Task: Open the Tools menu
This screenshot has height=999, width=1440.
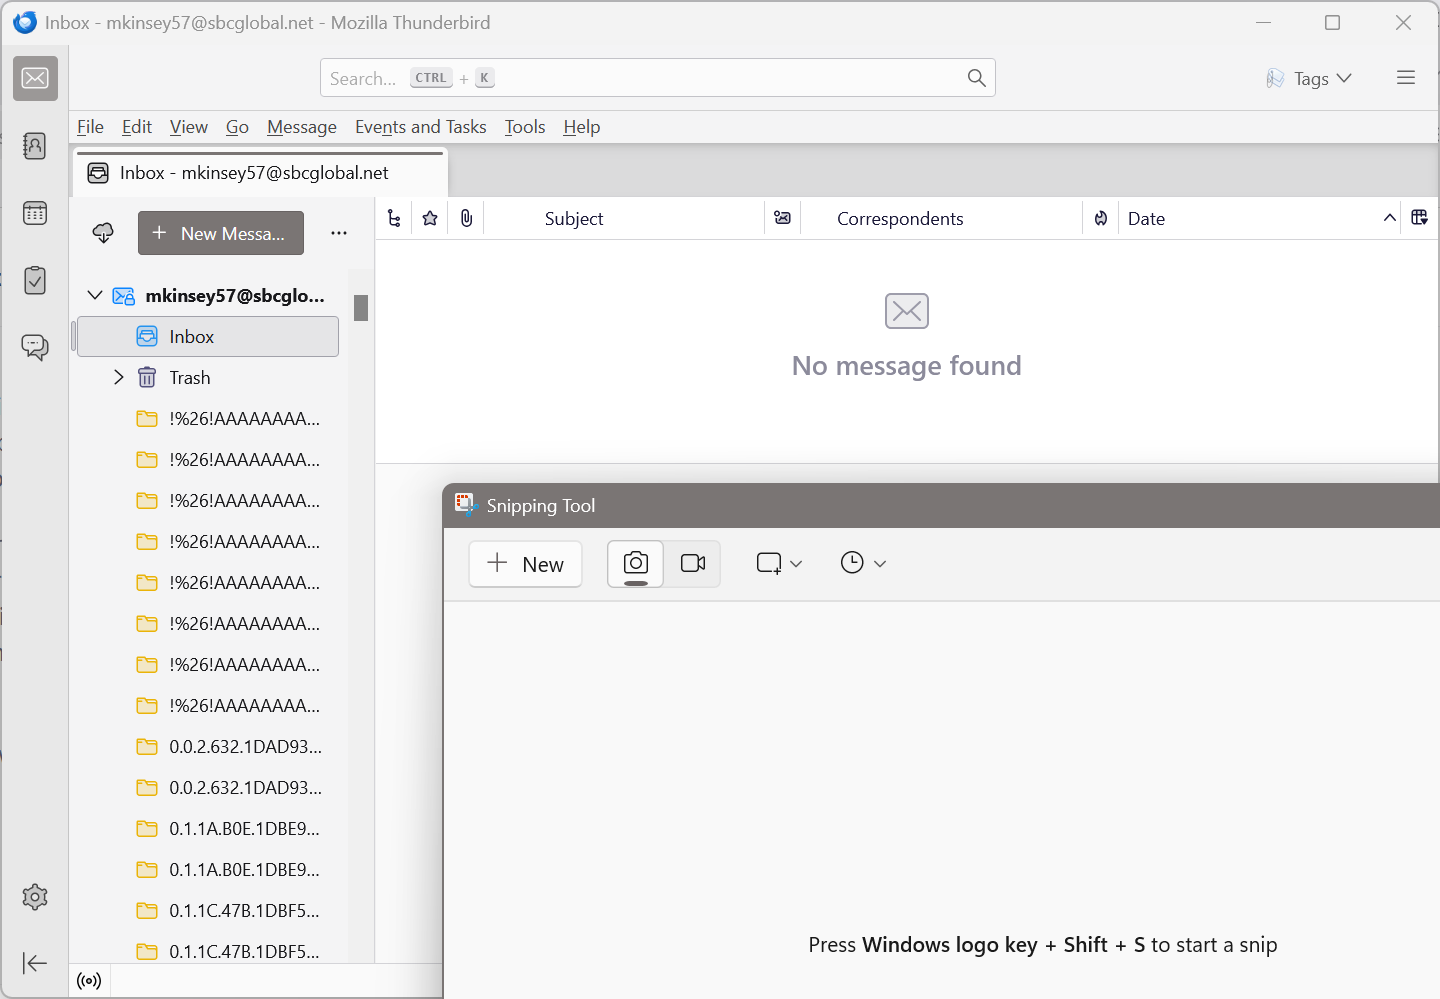Action: click(524, 127)
